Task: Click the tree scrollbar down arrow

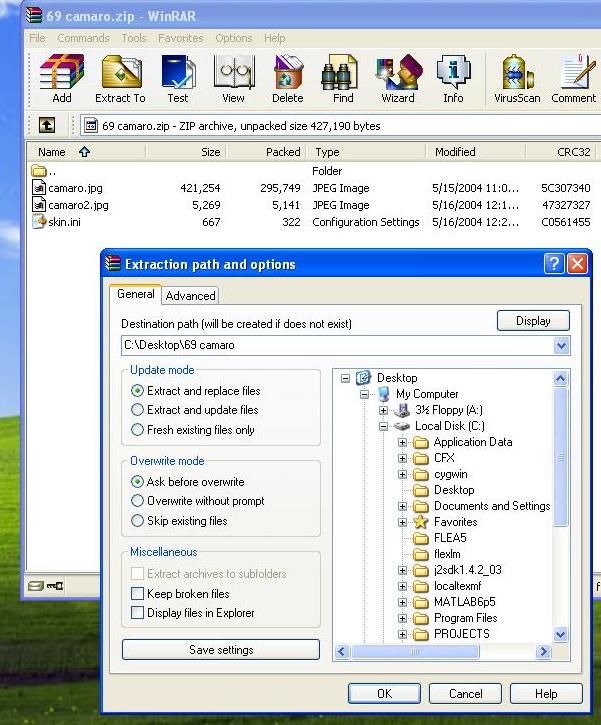Action: pos(560,634)
